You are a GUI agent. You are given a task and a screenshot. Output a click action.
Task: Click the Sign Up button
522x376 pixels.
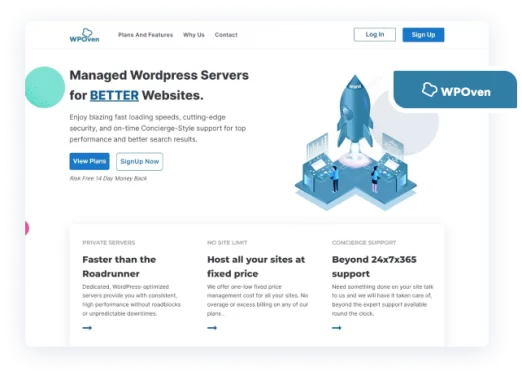click(x=423, y=35)
